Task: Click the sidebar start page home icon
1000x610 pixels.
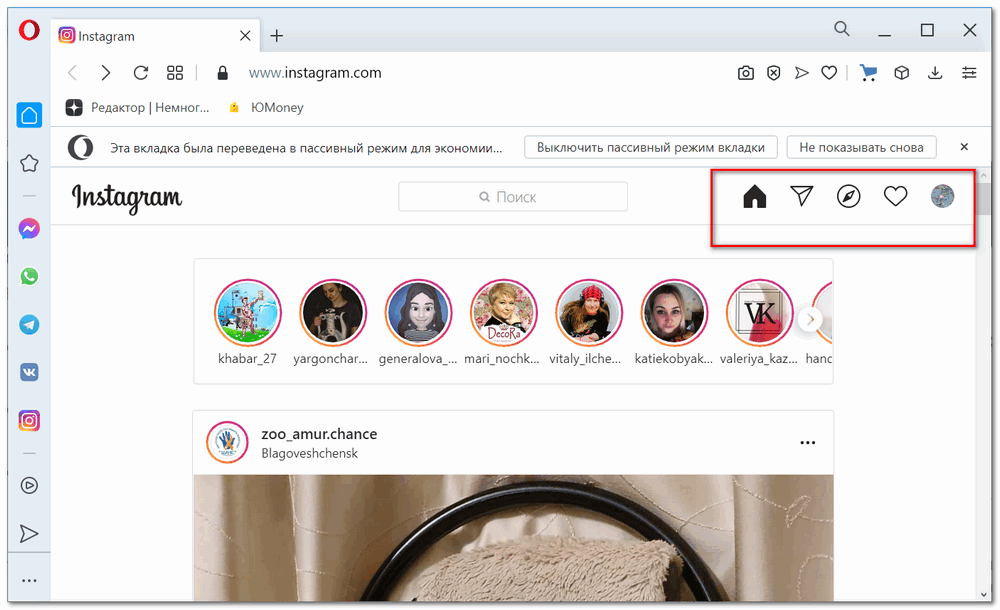Action: pyautogui.click(x=29, y=115)
